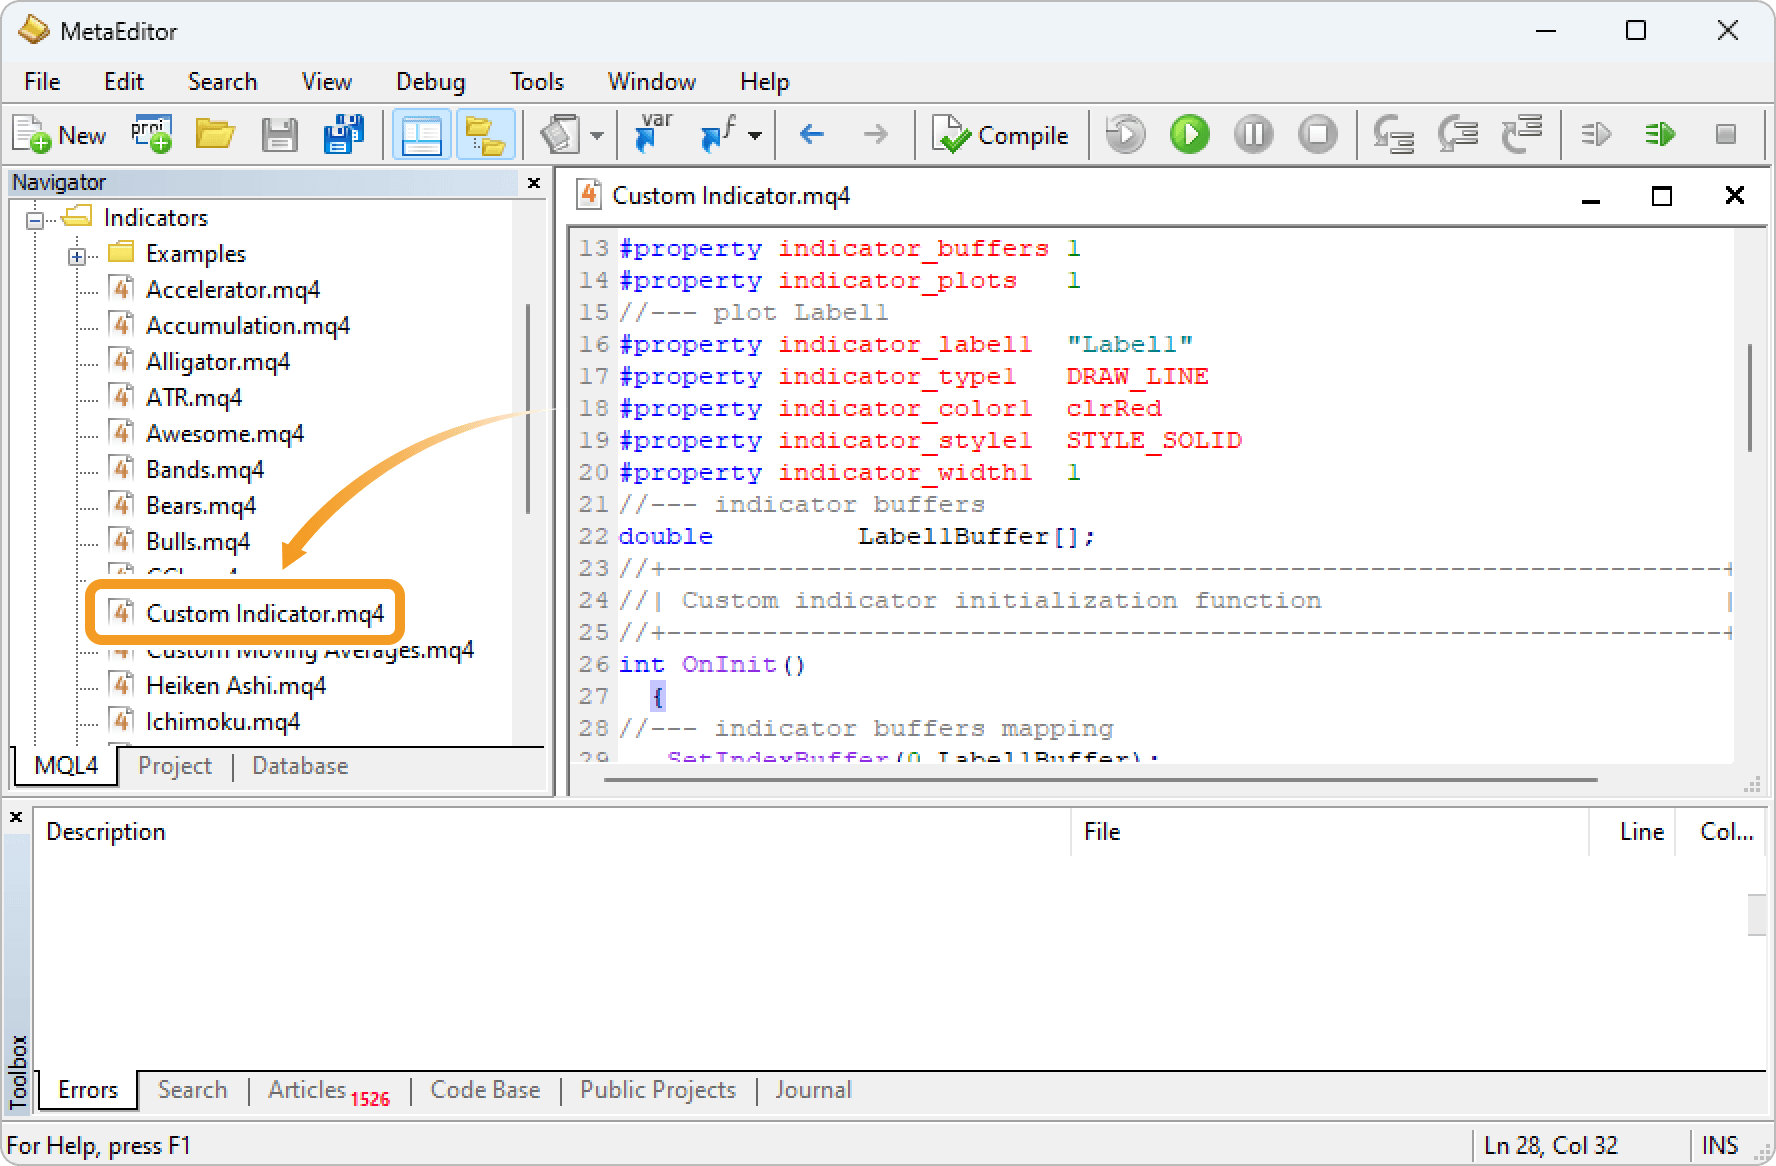Image resolution: width=1776 pixels, height=1166 pixels.
Task: Click the New file toolbar button
Action: [59, 135]
